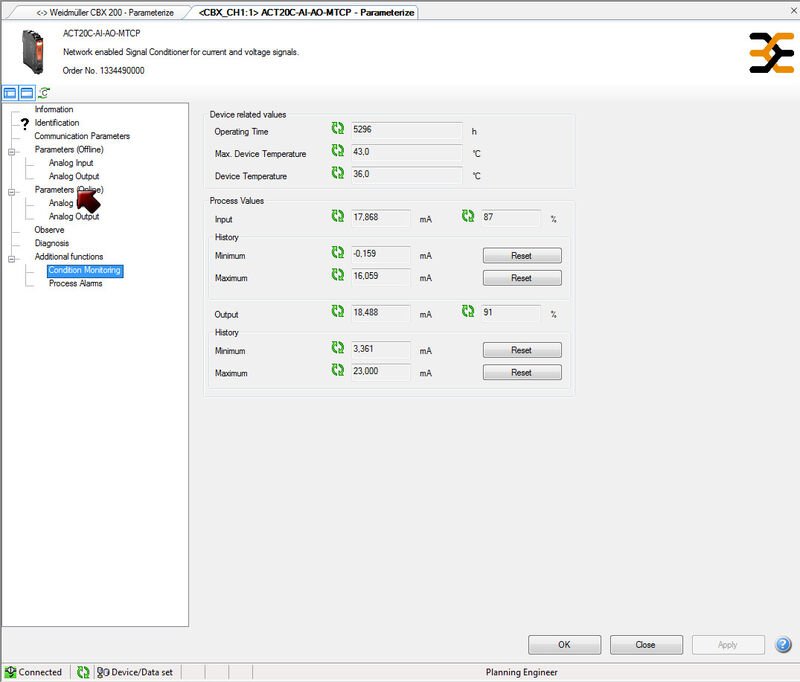
Task: Refresh the Device Temperature value
Action: 338,173
